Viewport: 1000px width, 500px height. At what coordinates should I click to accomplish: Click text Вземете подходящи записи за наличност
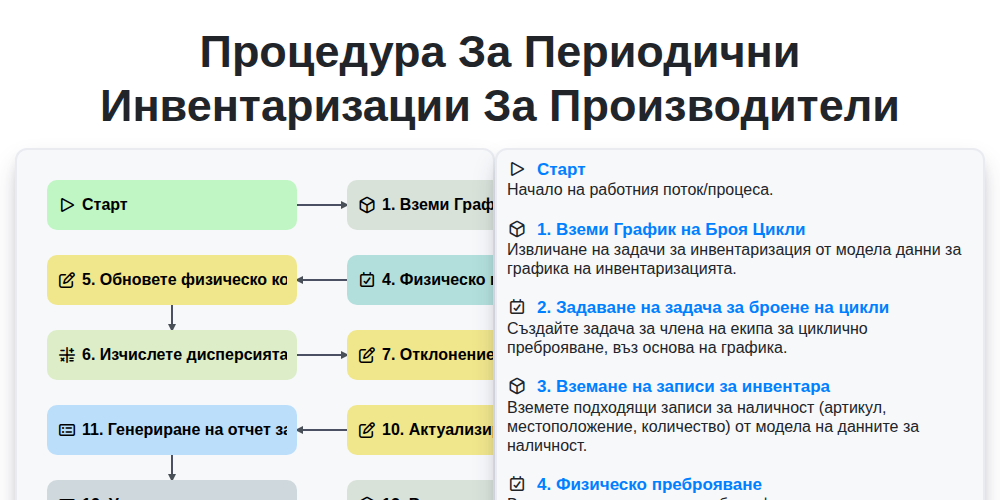pyautogui.click(x=713, y=427)
